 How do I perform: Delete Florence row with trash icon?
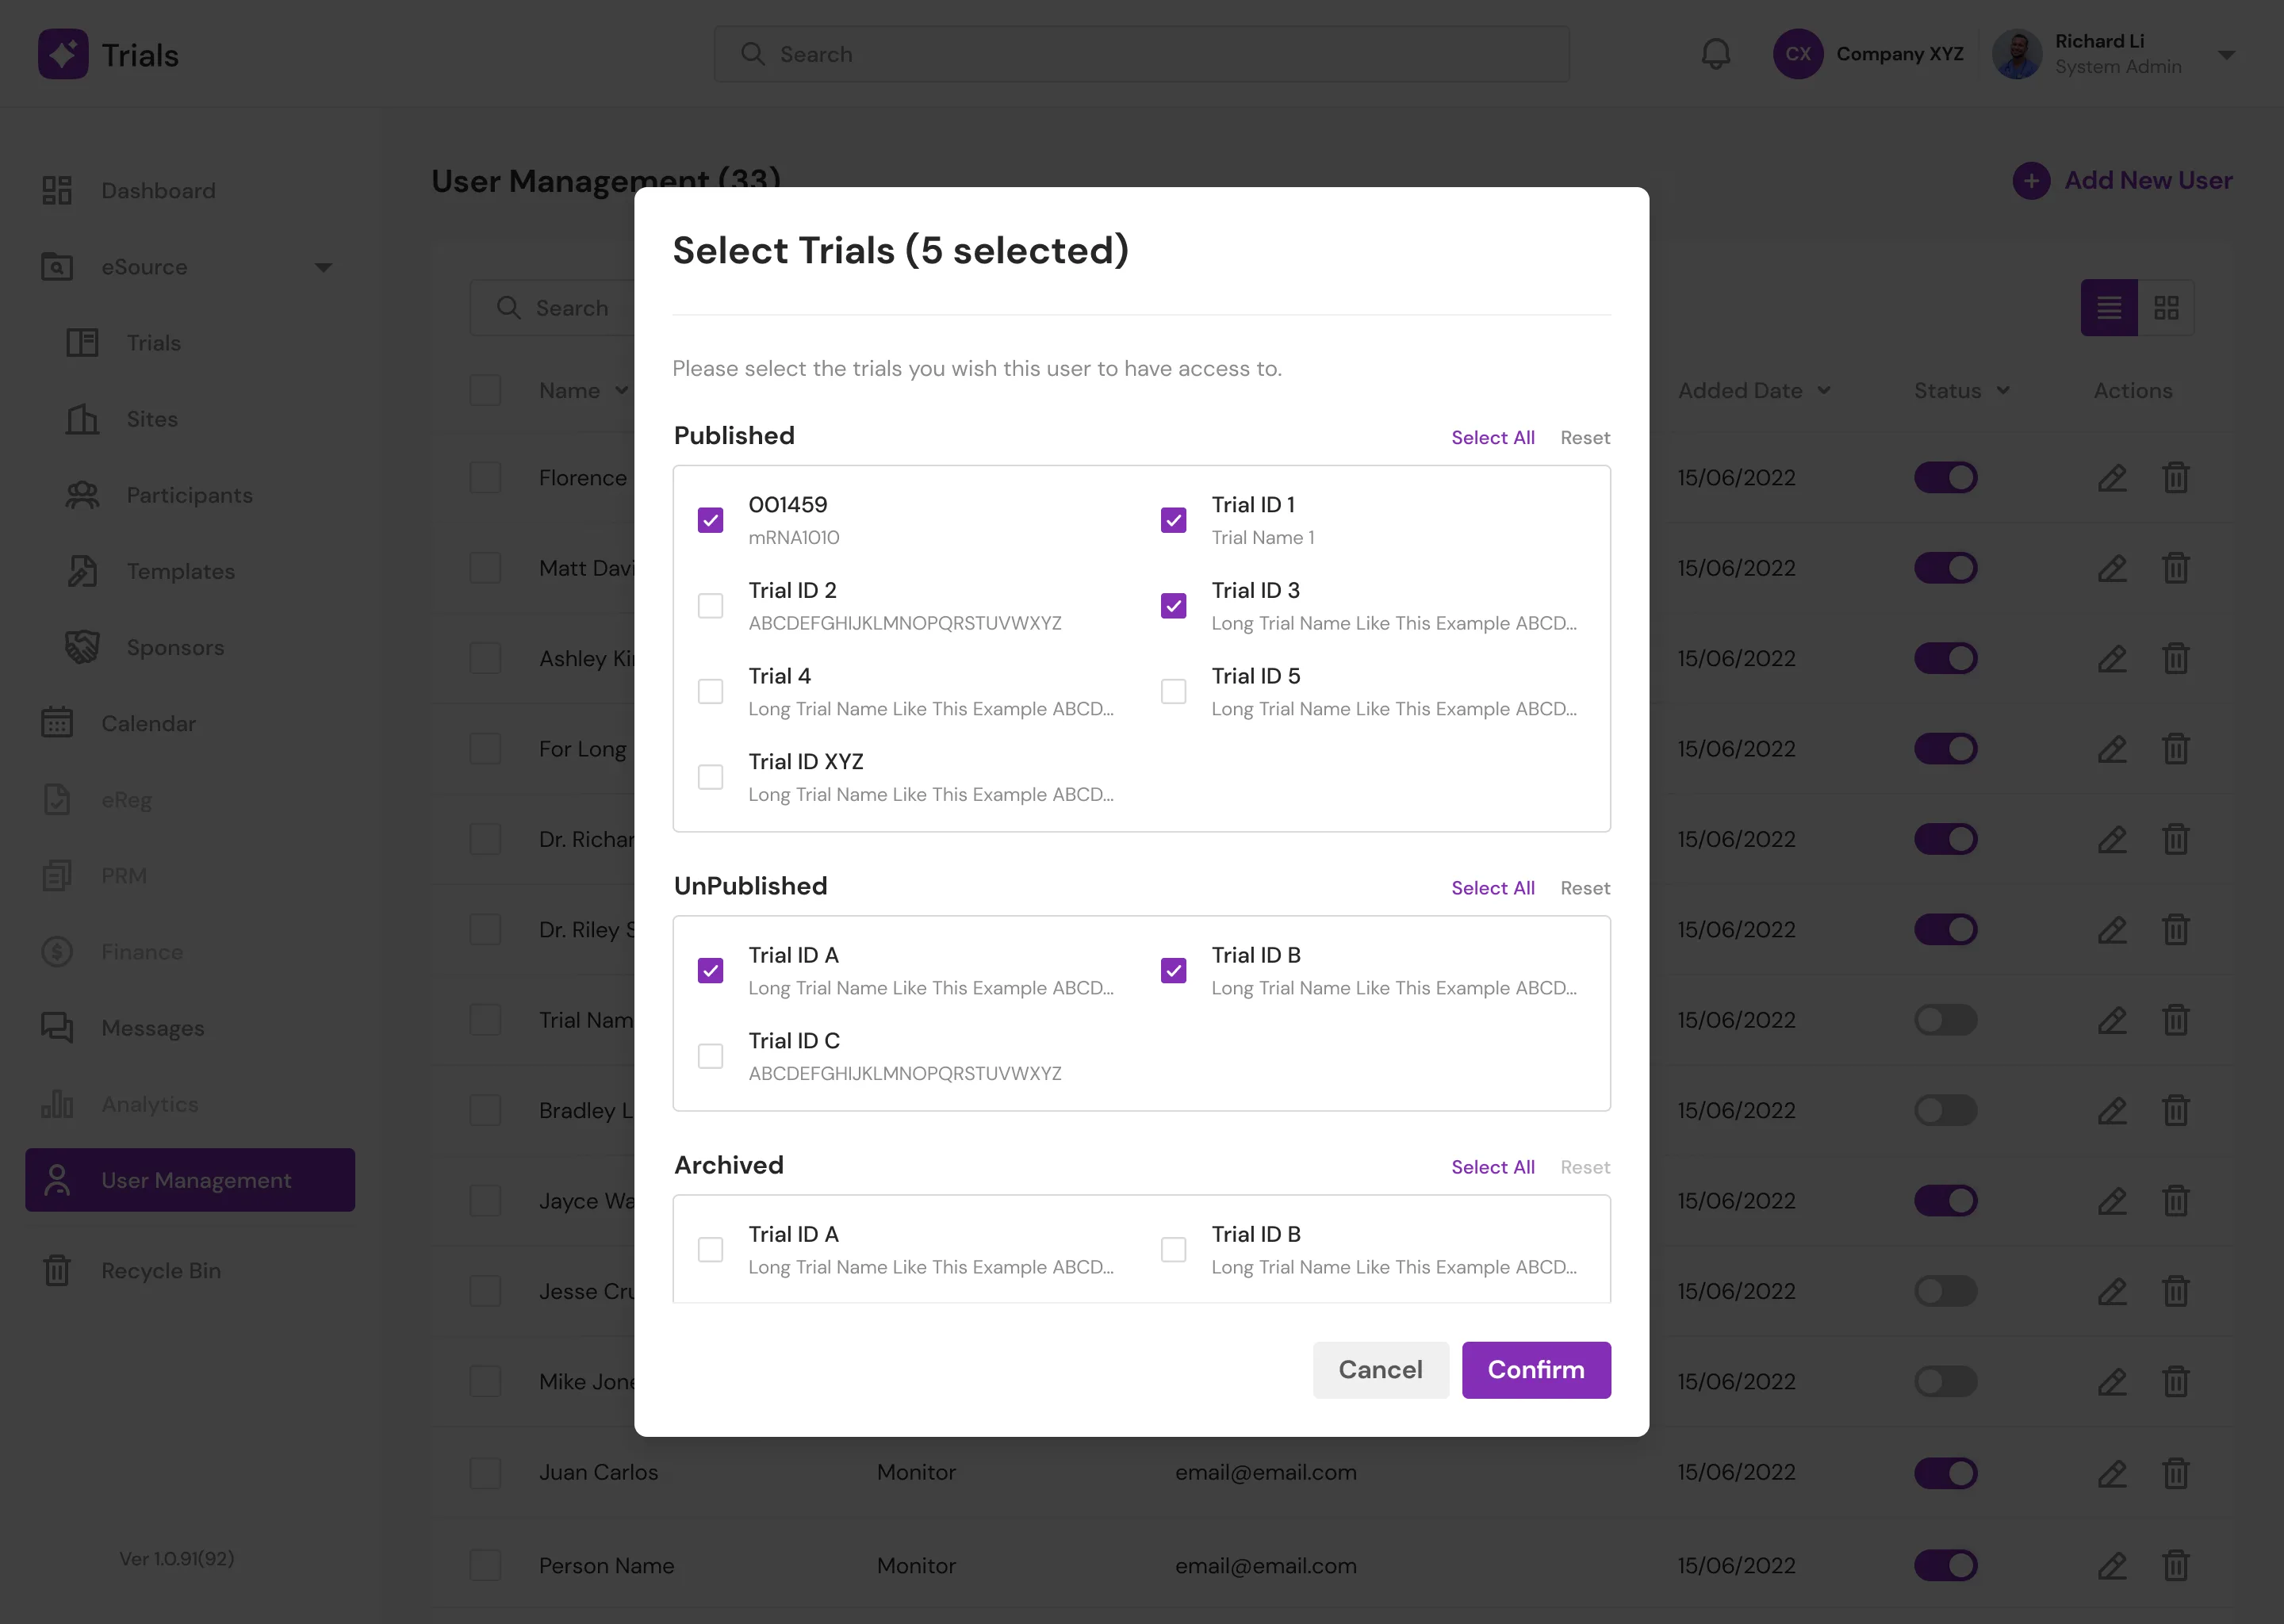2176,478
